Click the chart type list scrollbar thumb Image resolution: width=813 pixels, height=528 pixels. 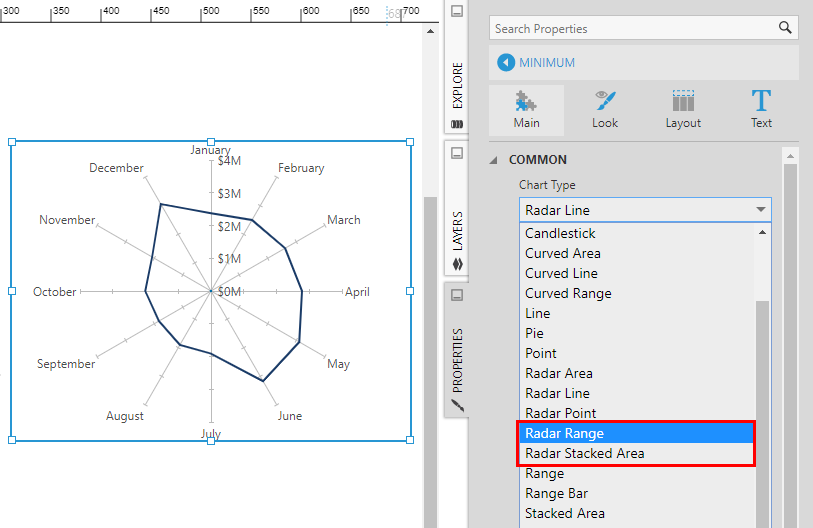click(762, 414)
